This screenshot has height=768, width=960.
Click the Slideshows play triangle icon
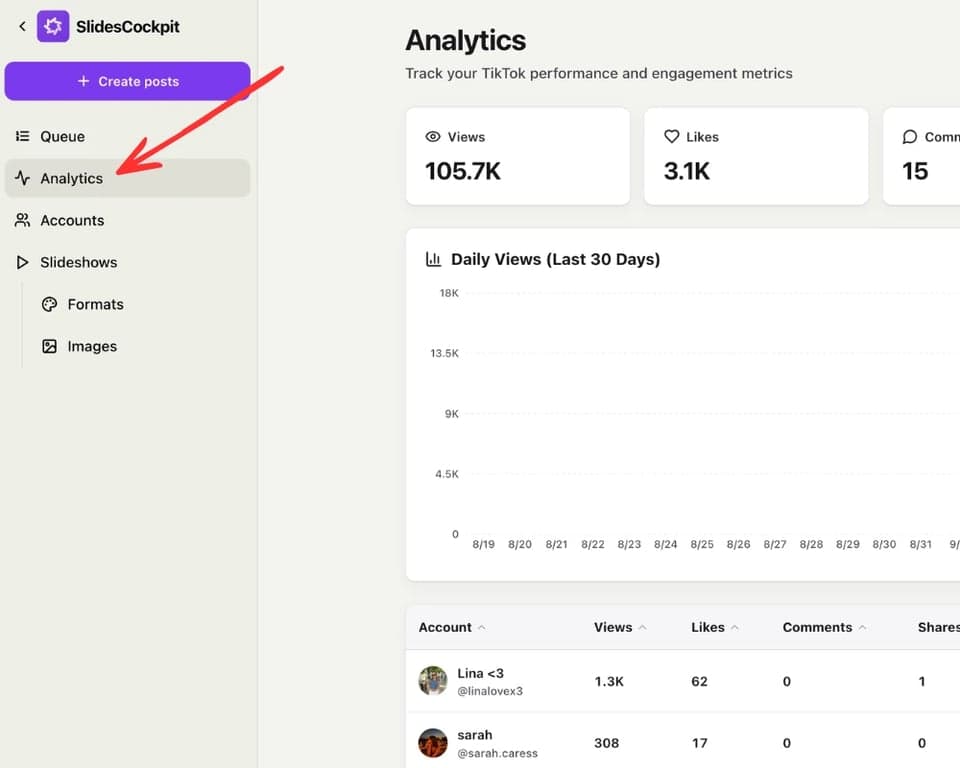click(23, 262)
